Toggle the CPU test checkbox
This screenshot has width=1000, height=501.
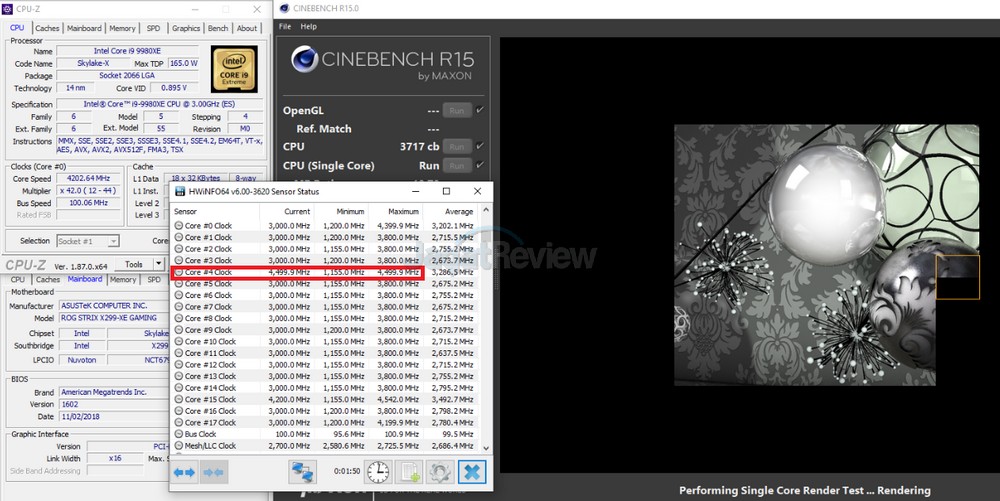[480, 146]
